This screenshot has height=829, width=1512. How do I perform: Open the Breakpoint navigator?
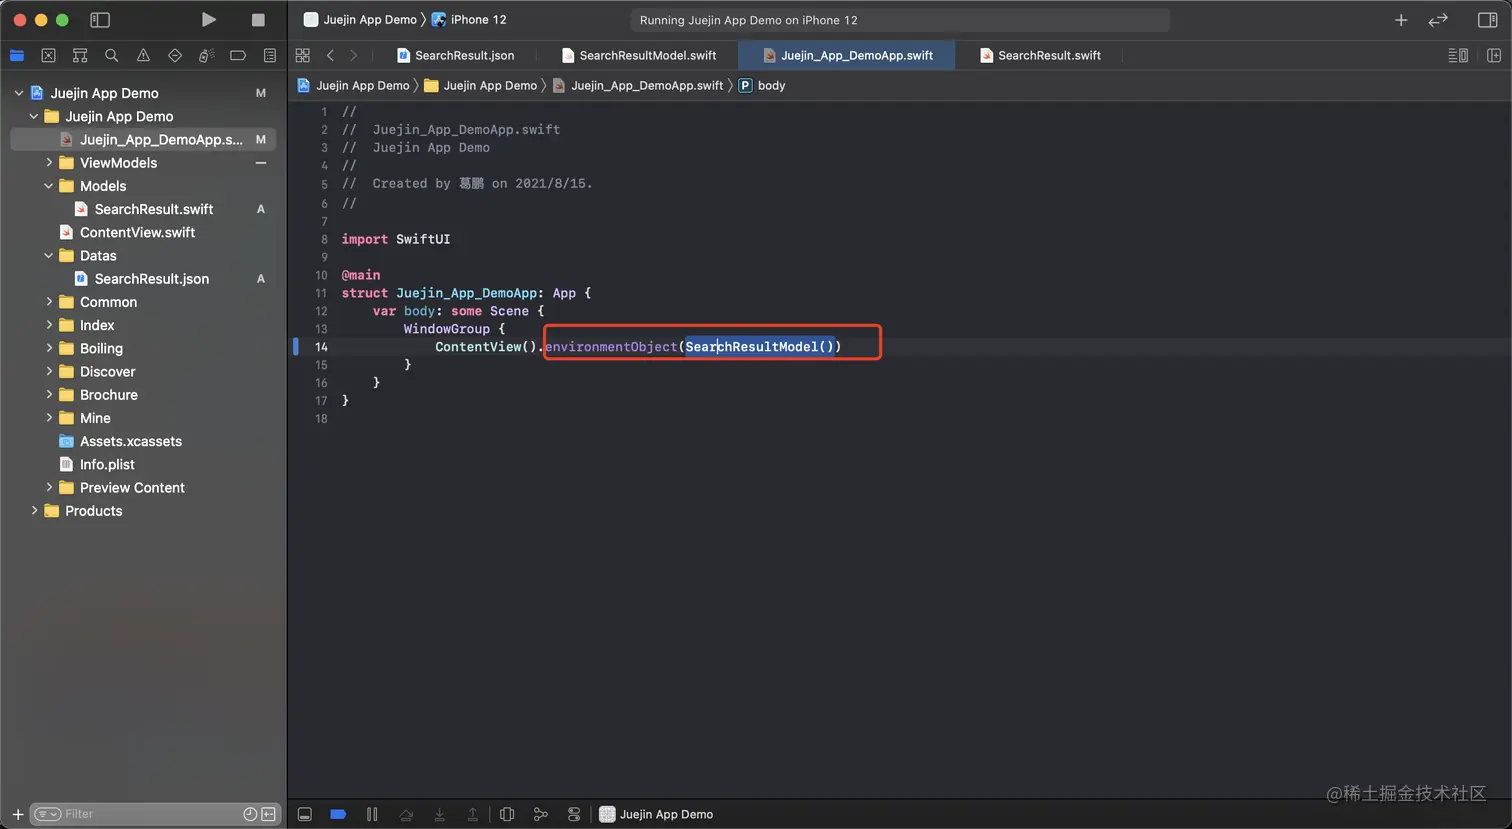tap(238, 56)
